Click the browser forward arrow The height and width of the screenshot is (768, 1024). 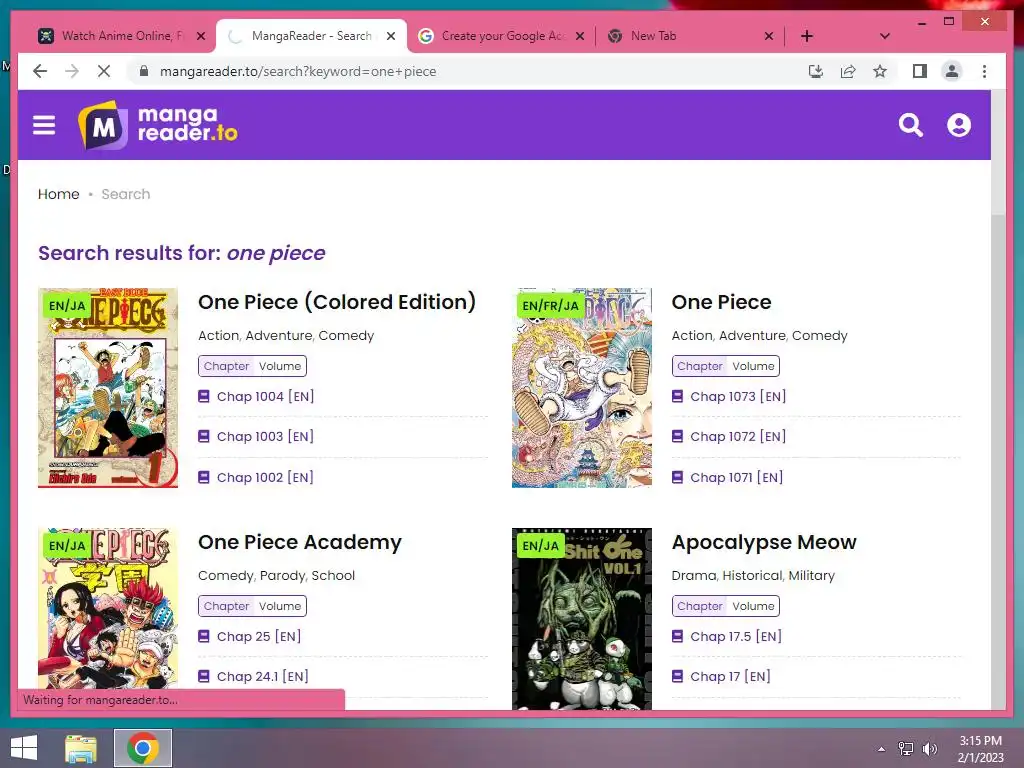click(x=72, y=71)
